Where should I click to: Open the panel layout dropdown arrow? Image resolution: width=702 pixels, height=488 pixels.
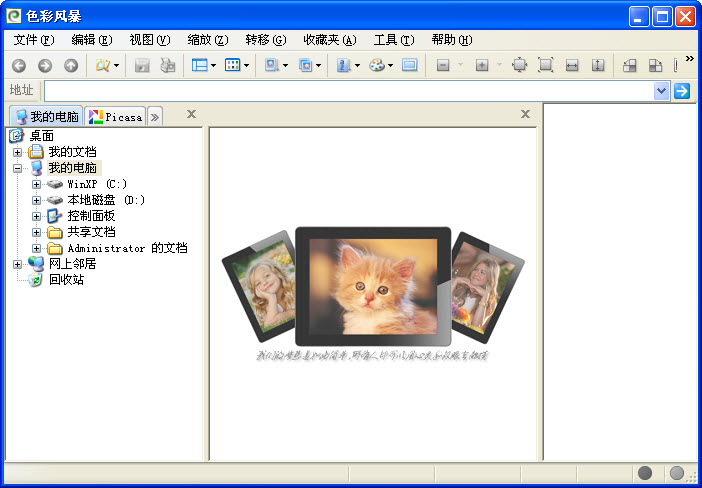click(x=214, y=66)
